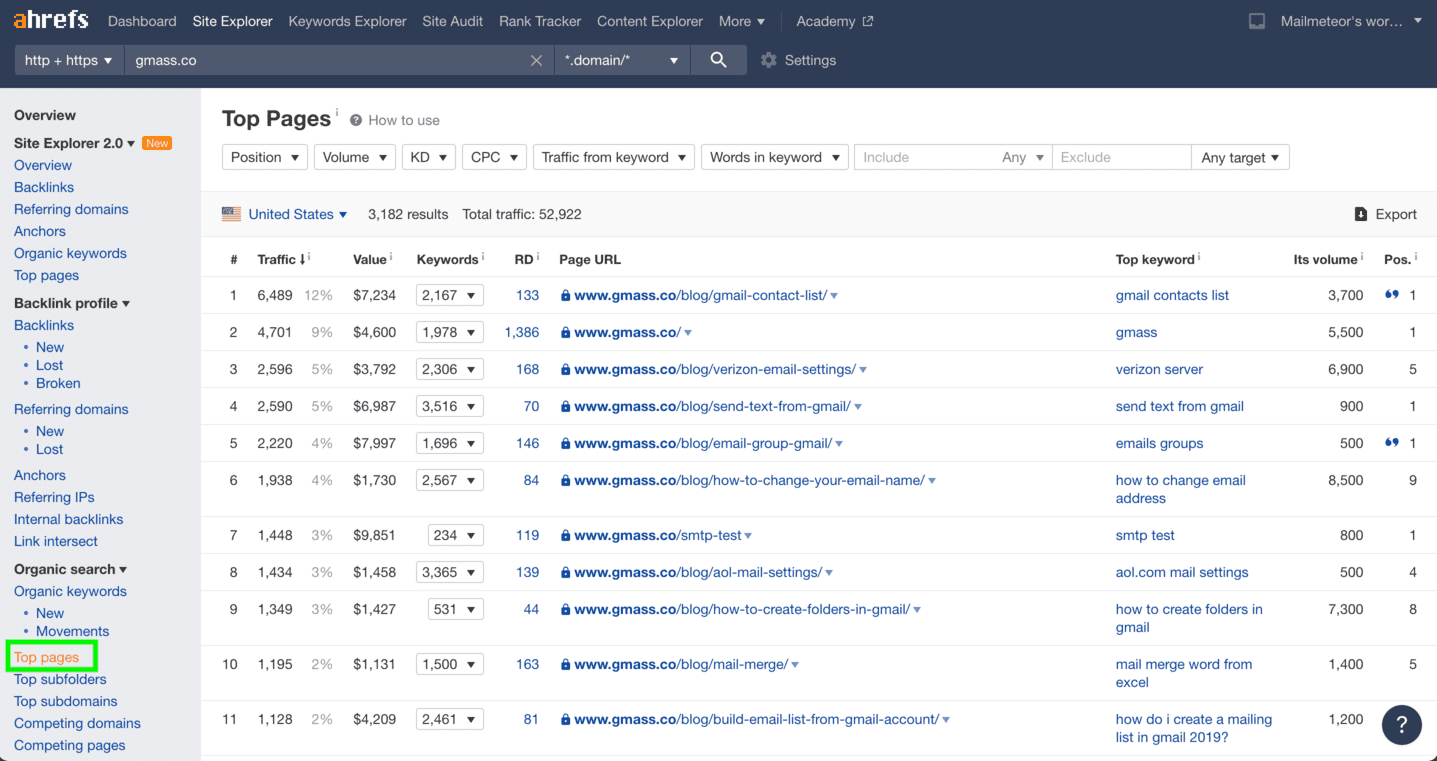Open the *.domain/* mode dropdown

pyautogui.click(x=621, y=60)
